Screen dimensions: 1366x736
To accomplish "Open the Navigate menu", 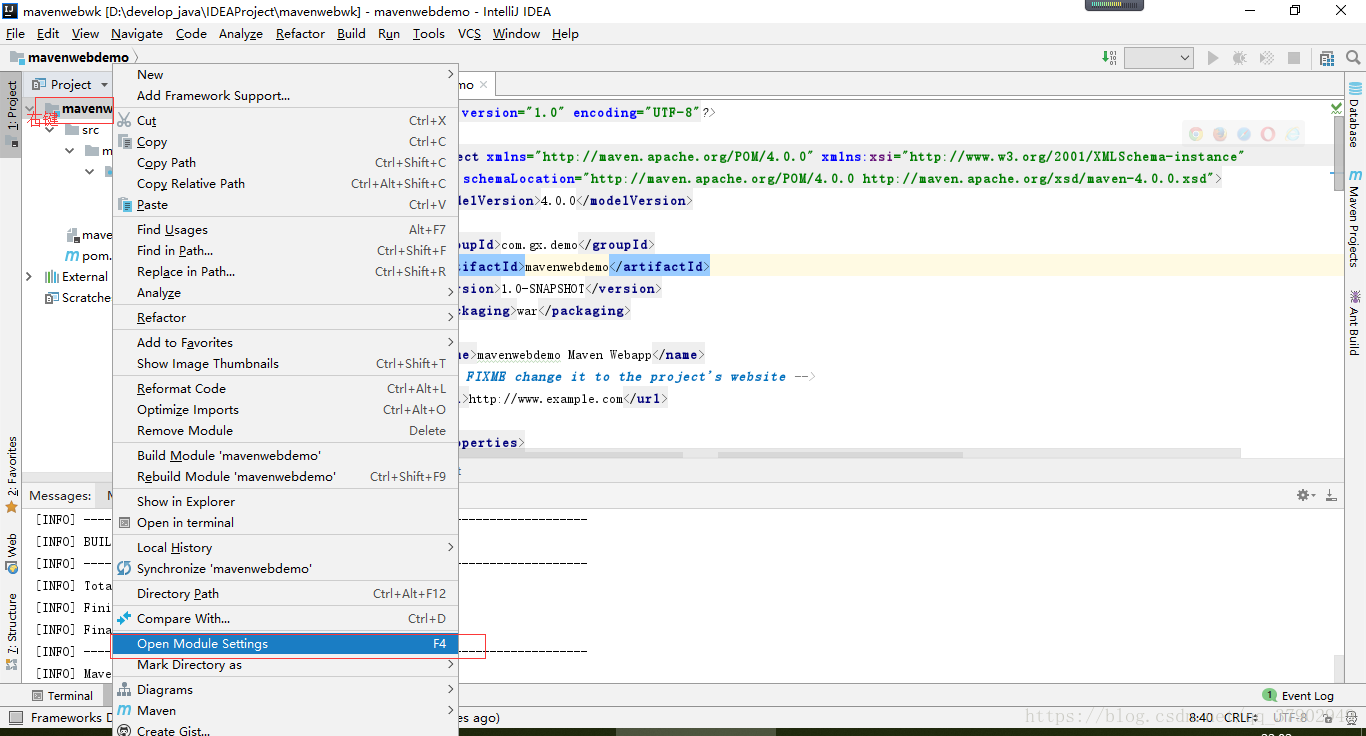I will click(x=137, y=33).
